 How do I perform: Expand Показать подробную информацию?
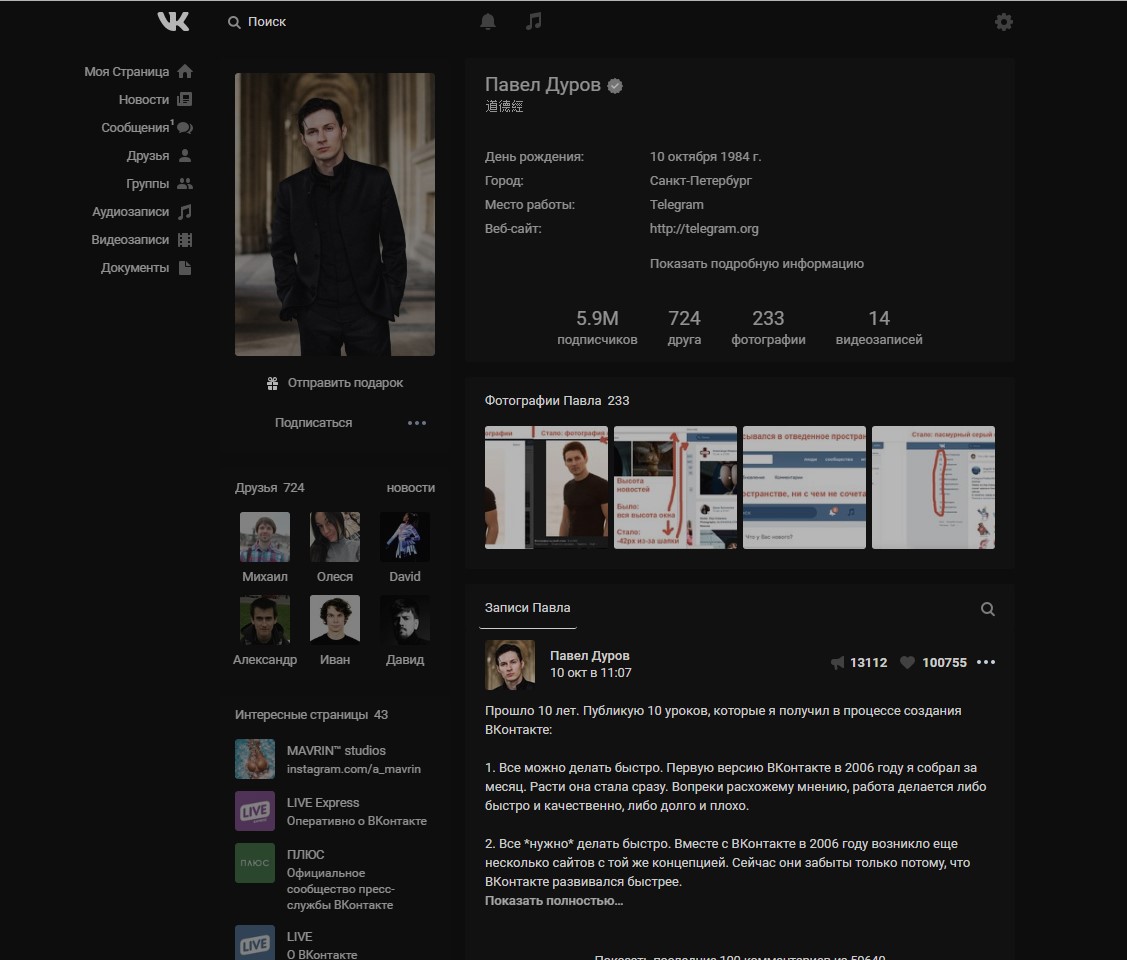coord(756,264)
